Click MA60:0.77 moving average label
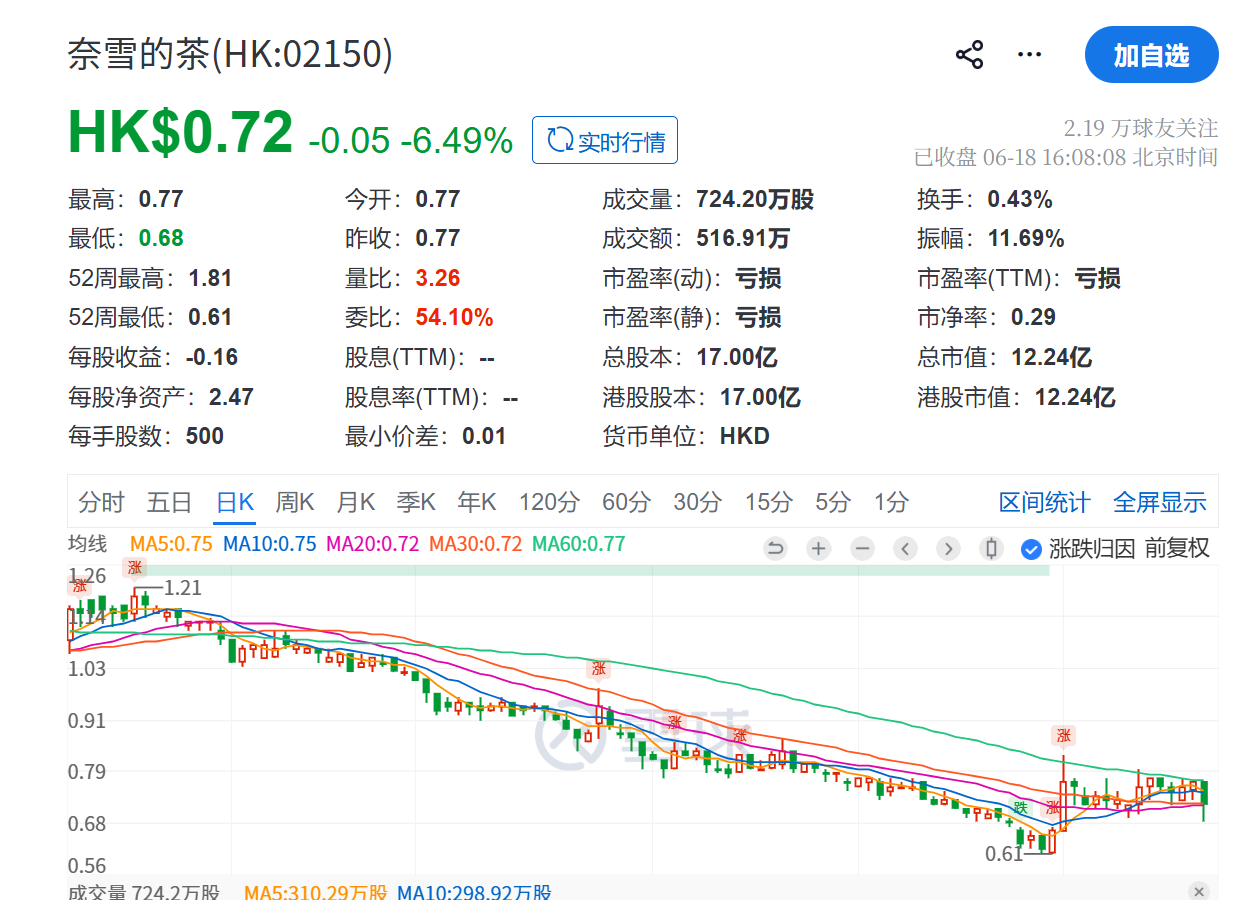The image size is (1256, 900). pyautogui.click(x=578, y=545)
